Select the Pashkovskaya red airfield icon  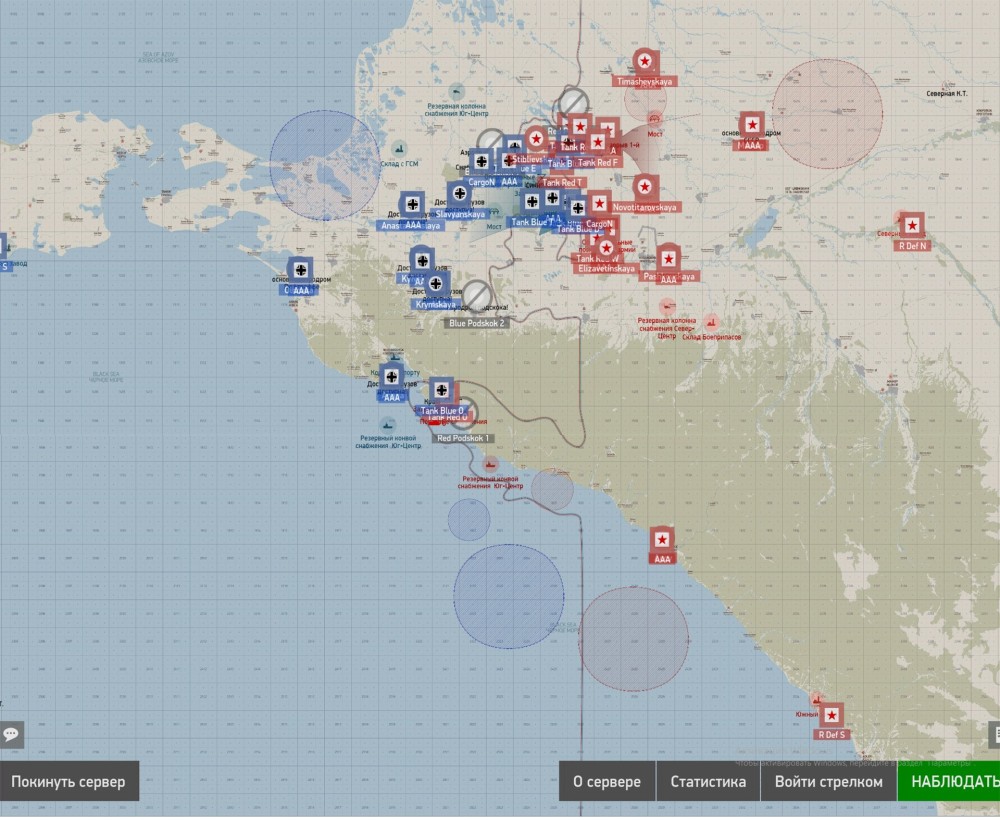click(x=668, y=258)
